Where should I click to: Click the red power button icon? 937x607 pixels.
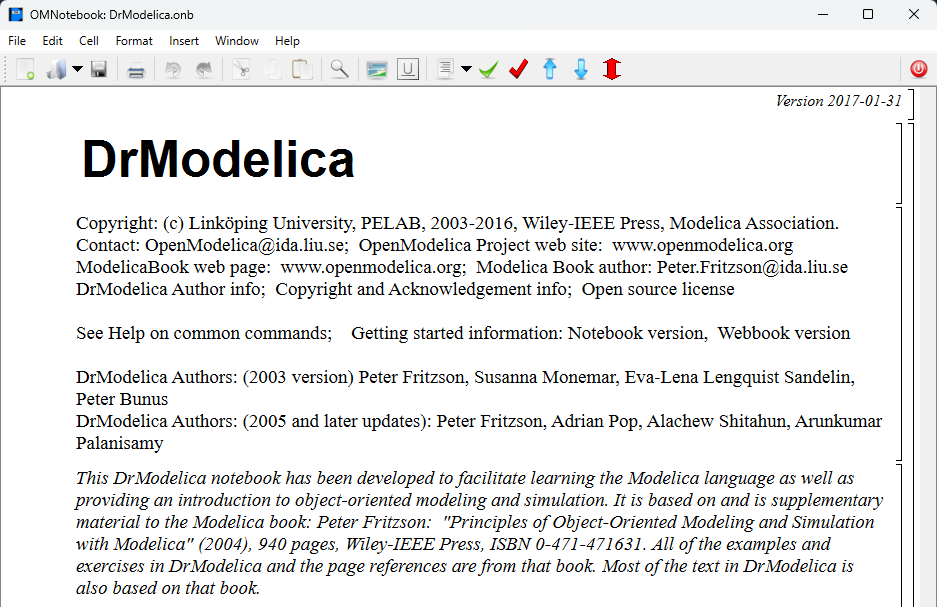(x=919, y=69)
